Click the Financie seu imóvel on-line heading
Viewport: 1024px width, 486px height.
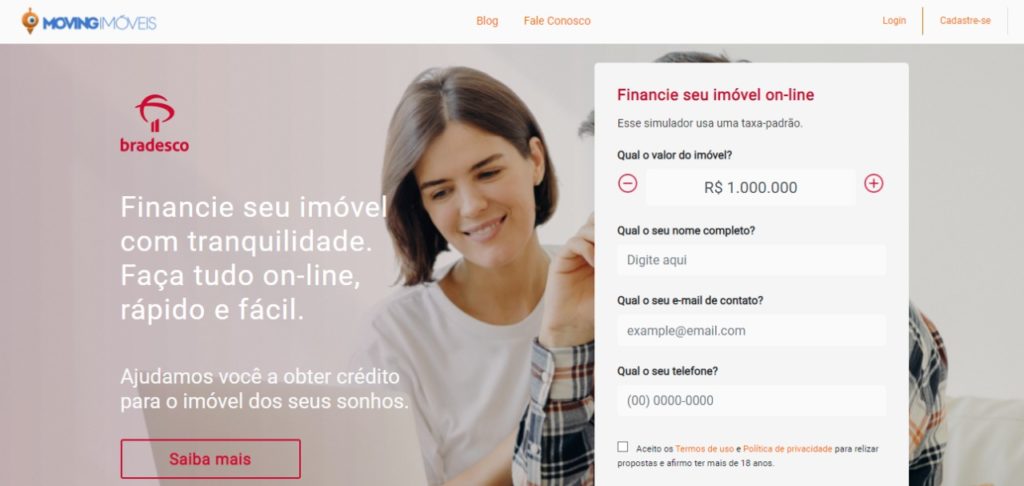[716, 95]
